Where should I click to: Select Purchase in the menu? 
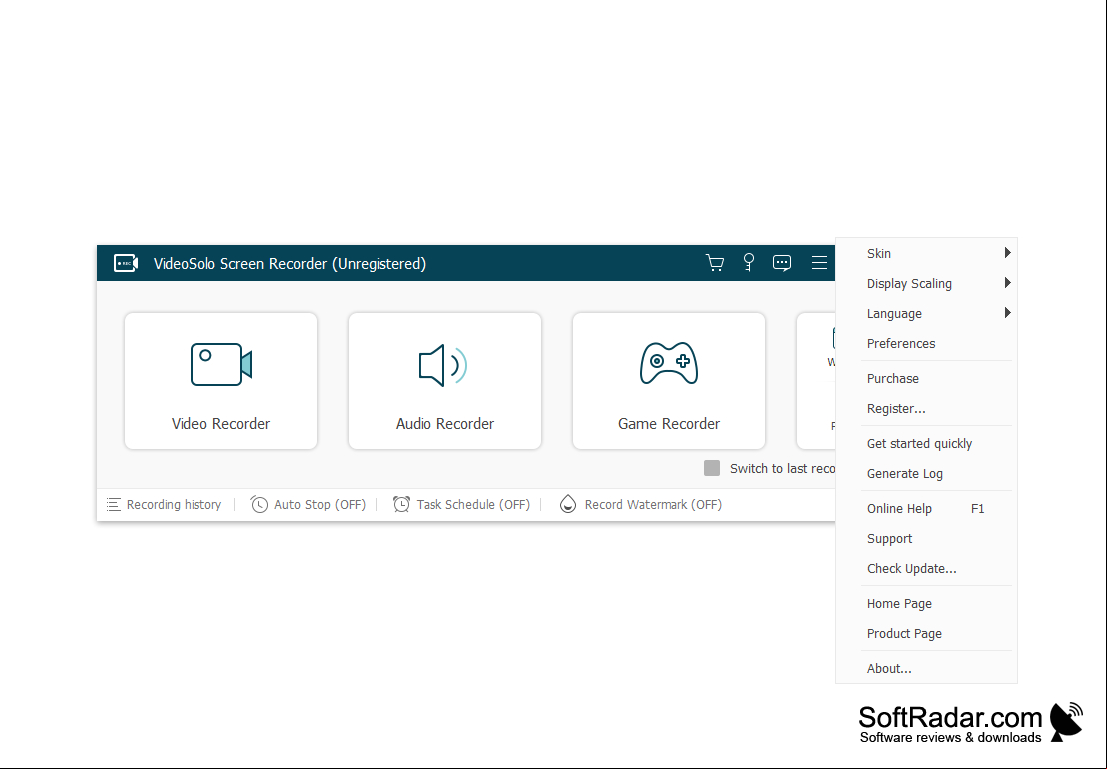pos(926,378)
